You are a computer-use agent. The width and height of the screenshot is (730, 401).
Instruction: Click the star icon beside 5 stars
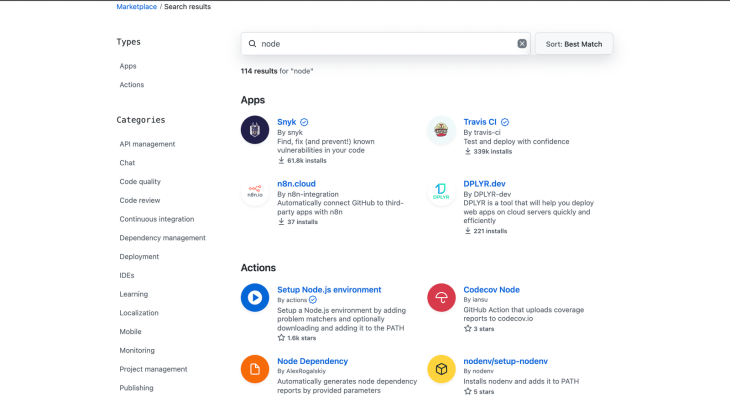point(467,391)
